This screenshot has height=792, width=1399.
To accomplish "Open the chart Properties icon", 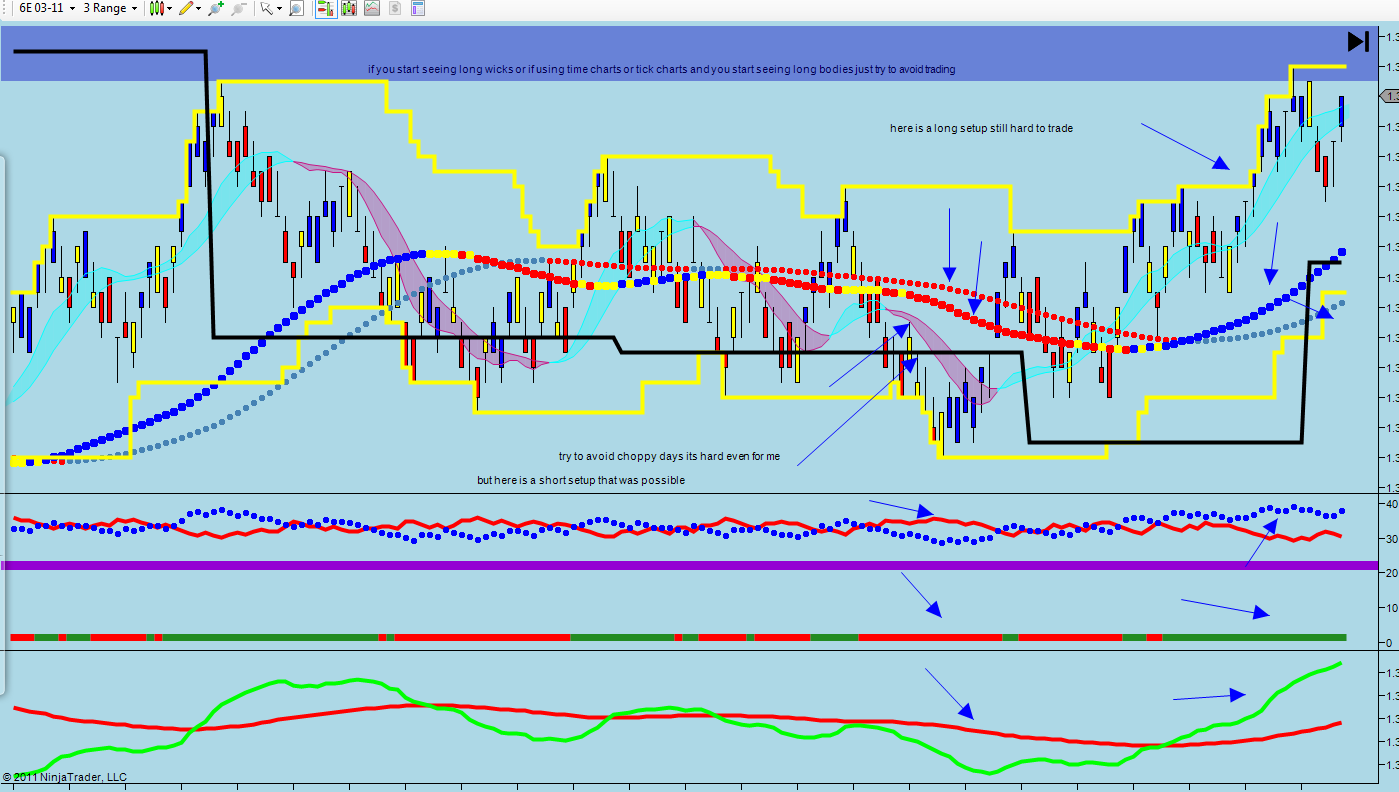I will [418, 8].
